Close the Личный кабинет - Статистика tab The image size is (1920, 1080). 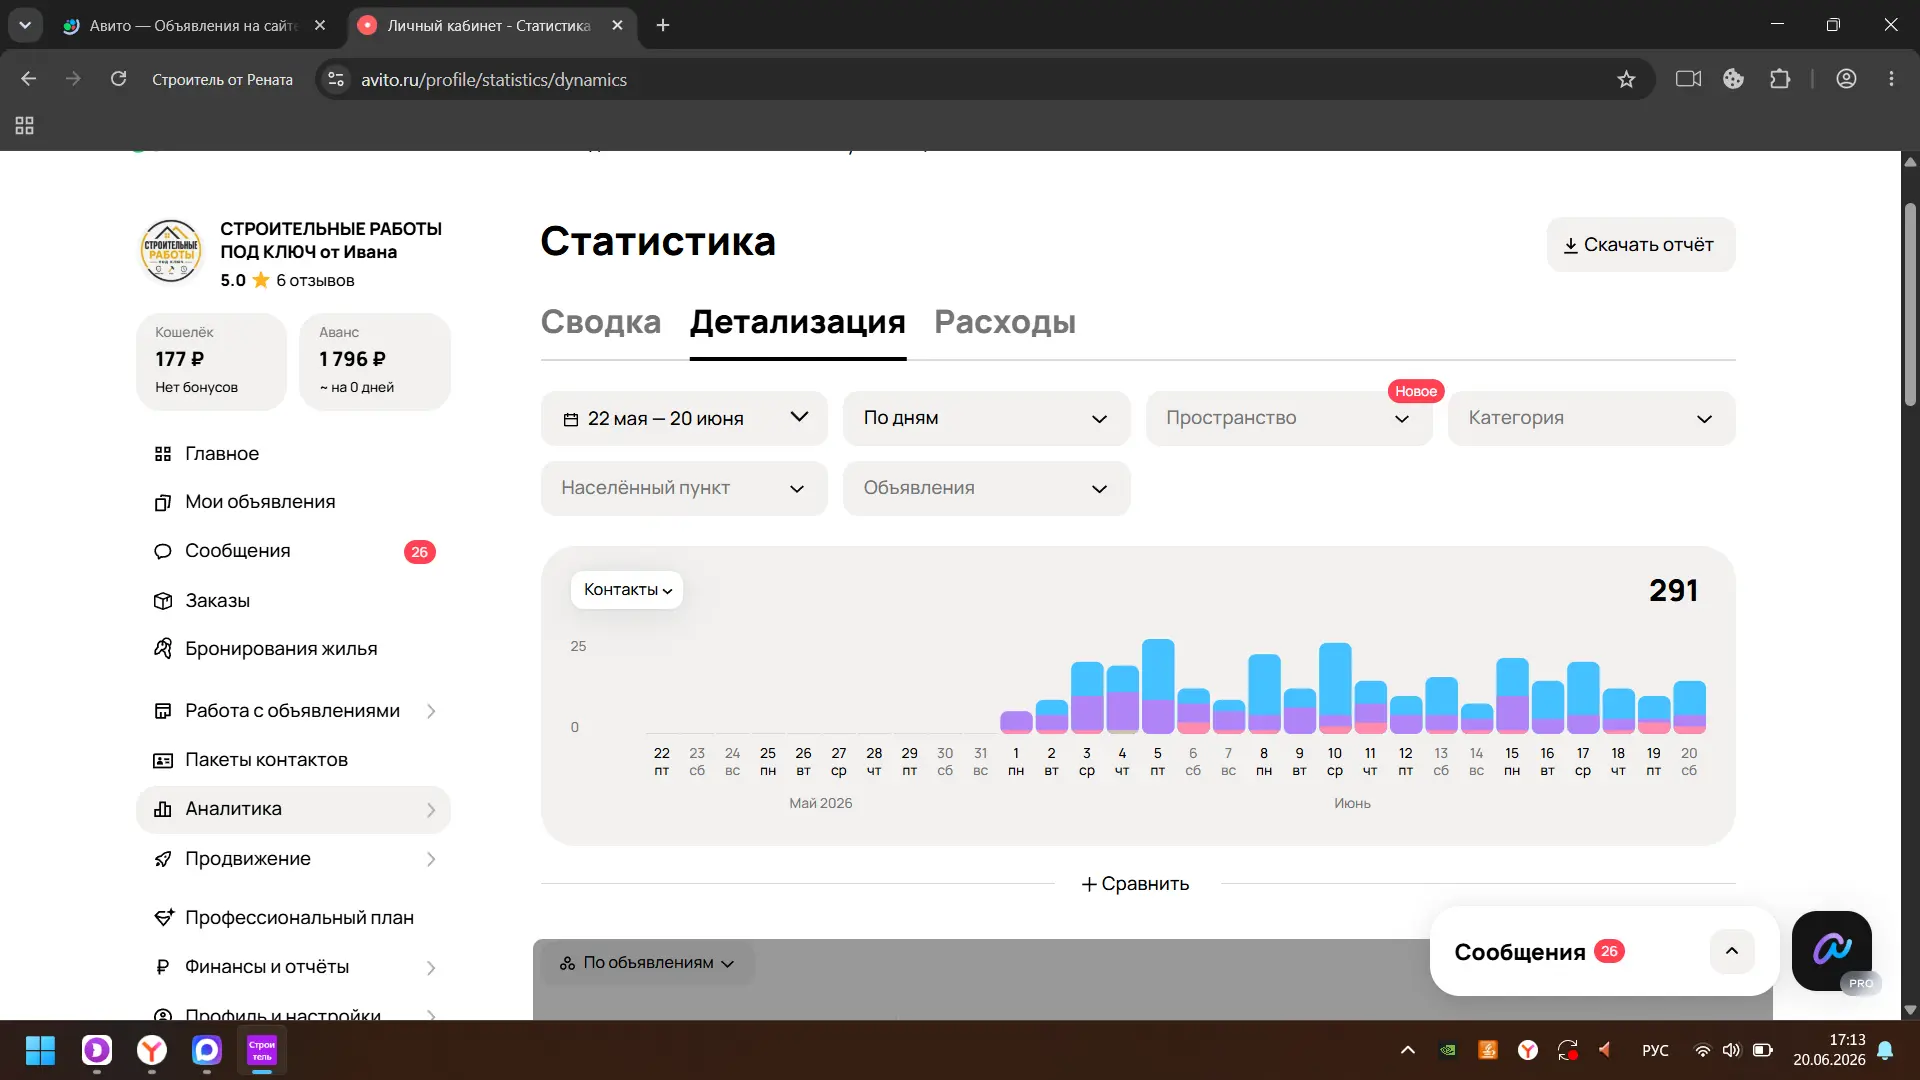(x=617, y=25)
